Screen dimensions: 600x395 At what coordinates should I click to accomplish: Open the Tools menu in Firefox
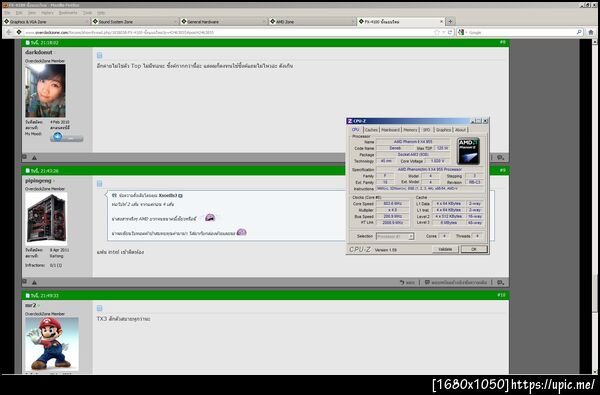[x=88, y=13]
